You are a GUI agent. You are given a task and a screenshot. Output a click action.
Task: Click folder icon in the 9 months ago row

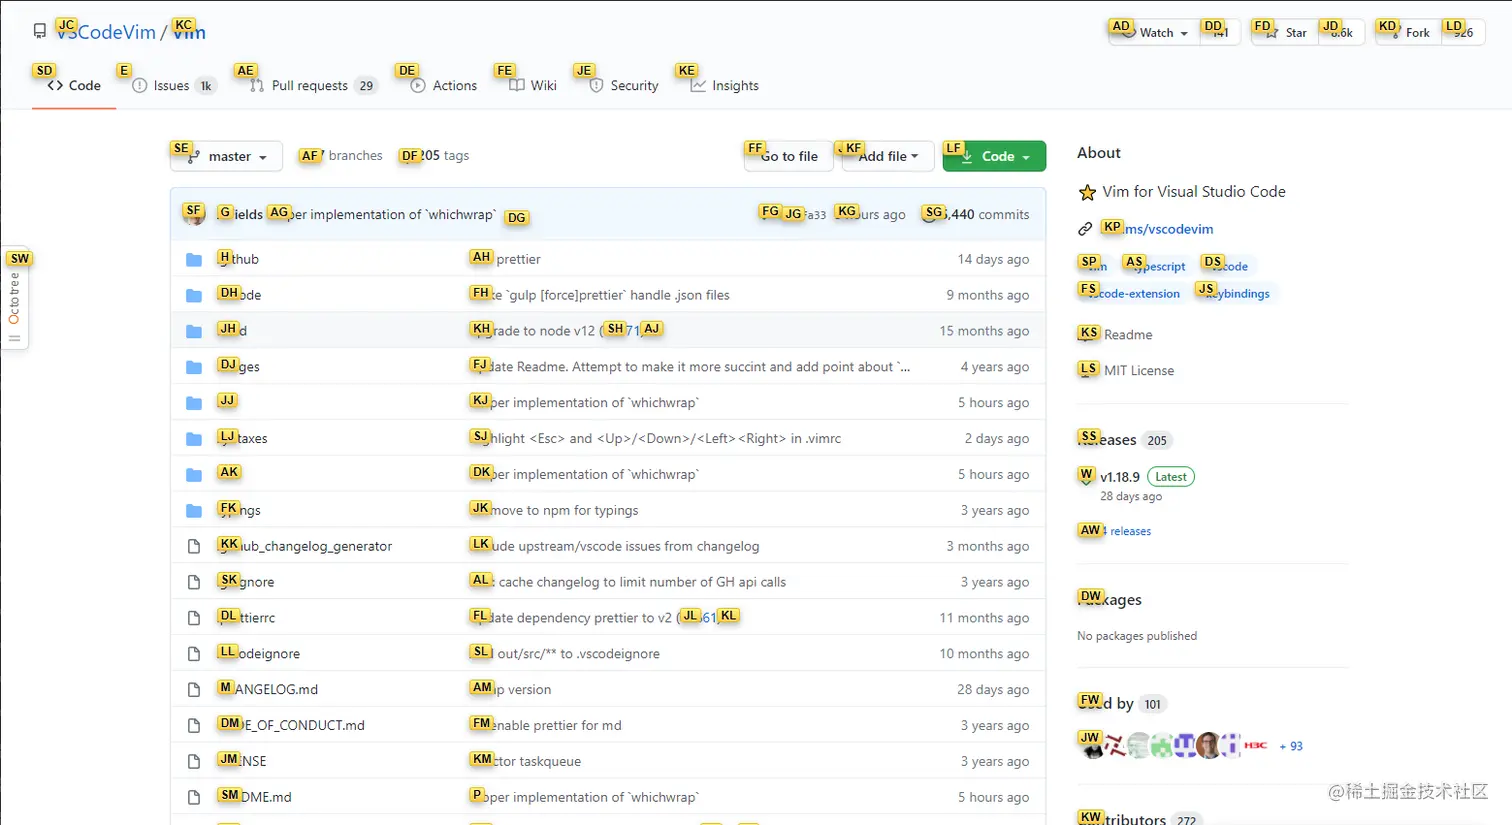click(194, 296)
